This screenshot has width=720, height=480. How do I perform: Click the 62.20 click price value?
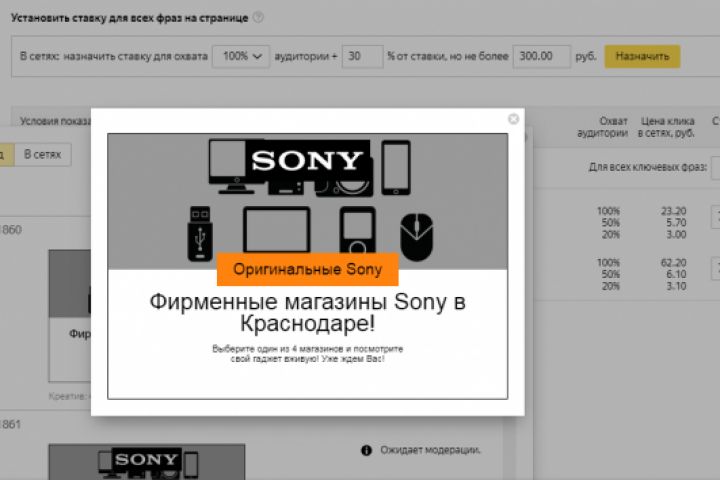673,262
